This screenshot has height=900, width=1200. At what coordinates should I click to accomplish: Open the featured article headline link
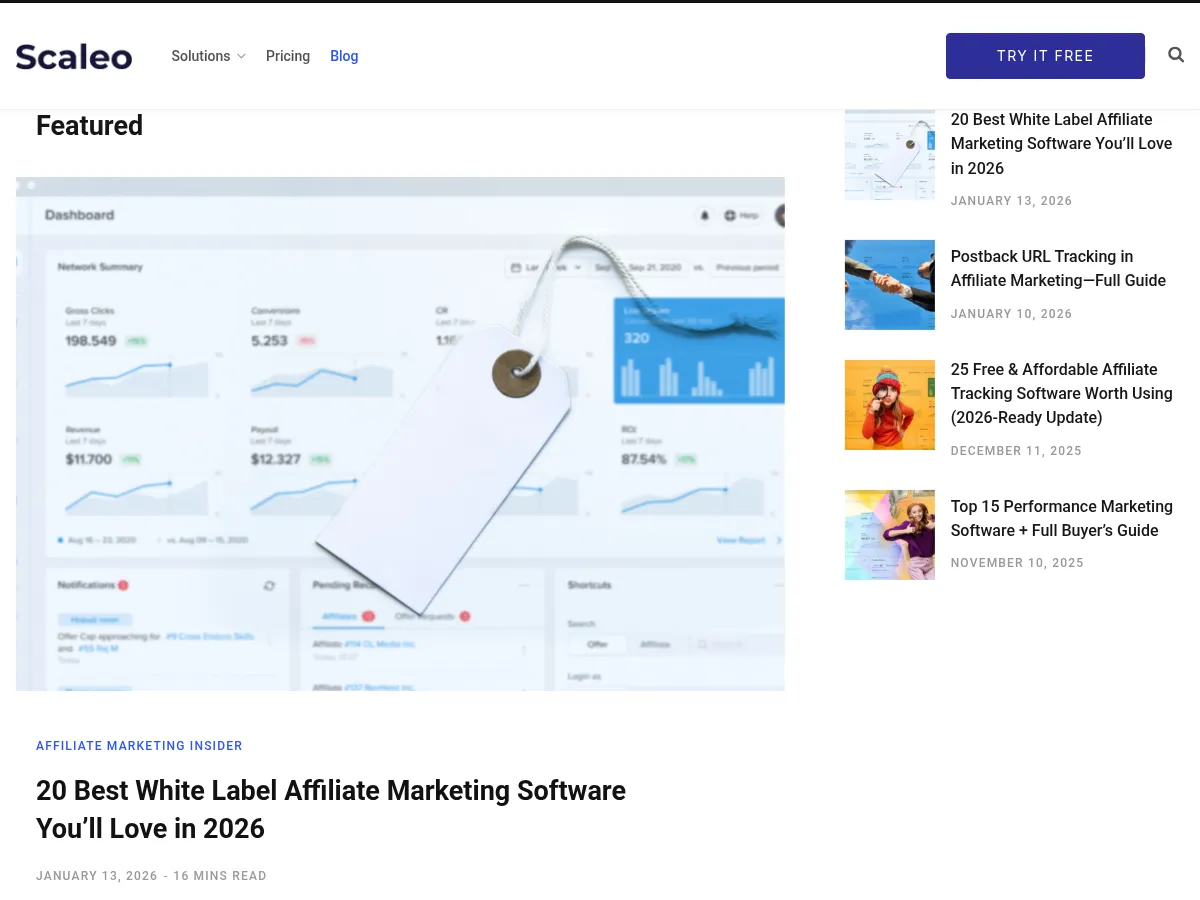331,809
